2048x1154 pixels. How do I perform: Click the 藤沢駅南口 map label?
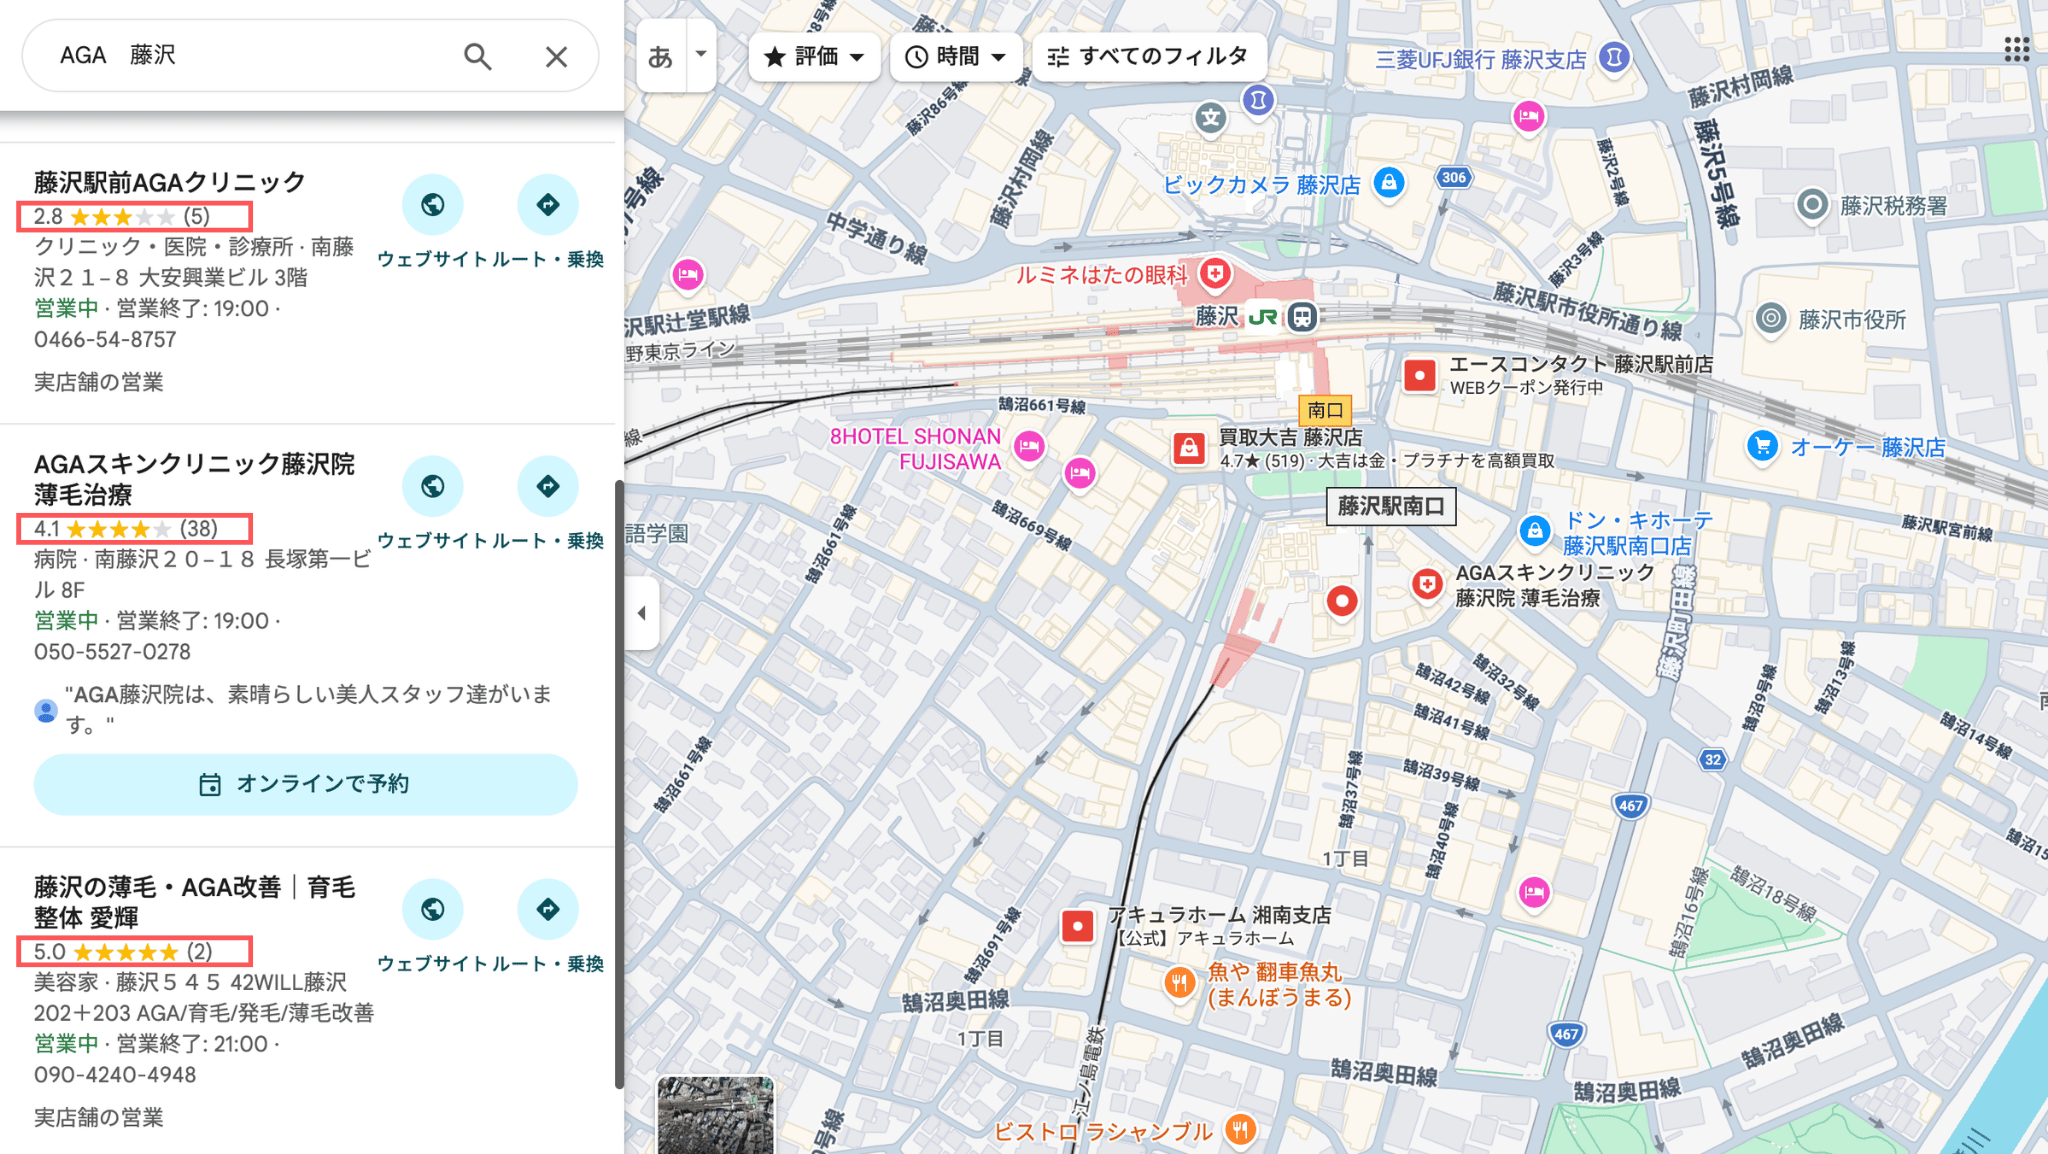tap(1391, 506)
